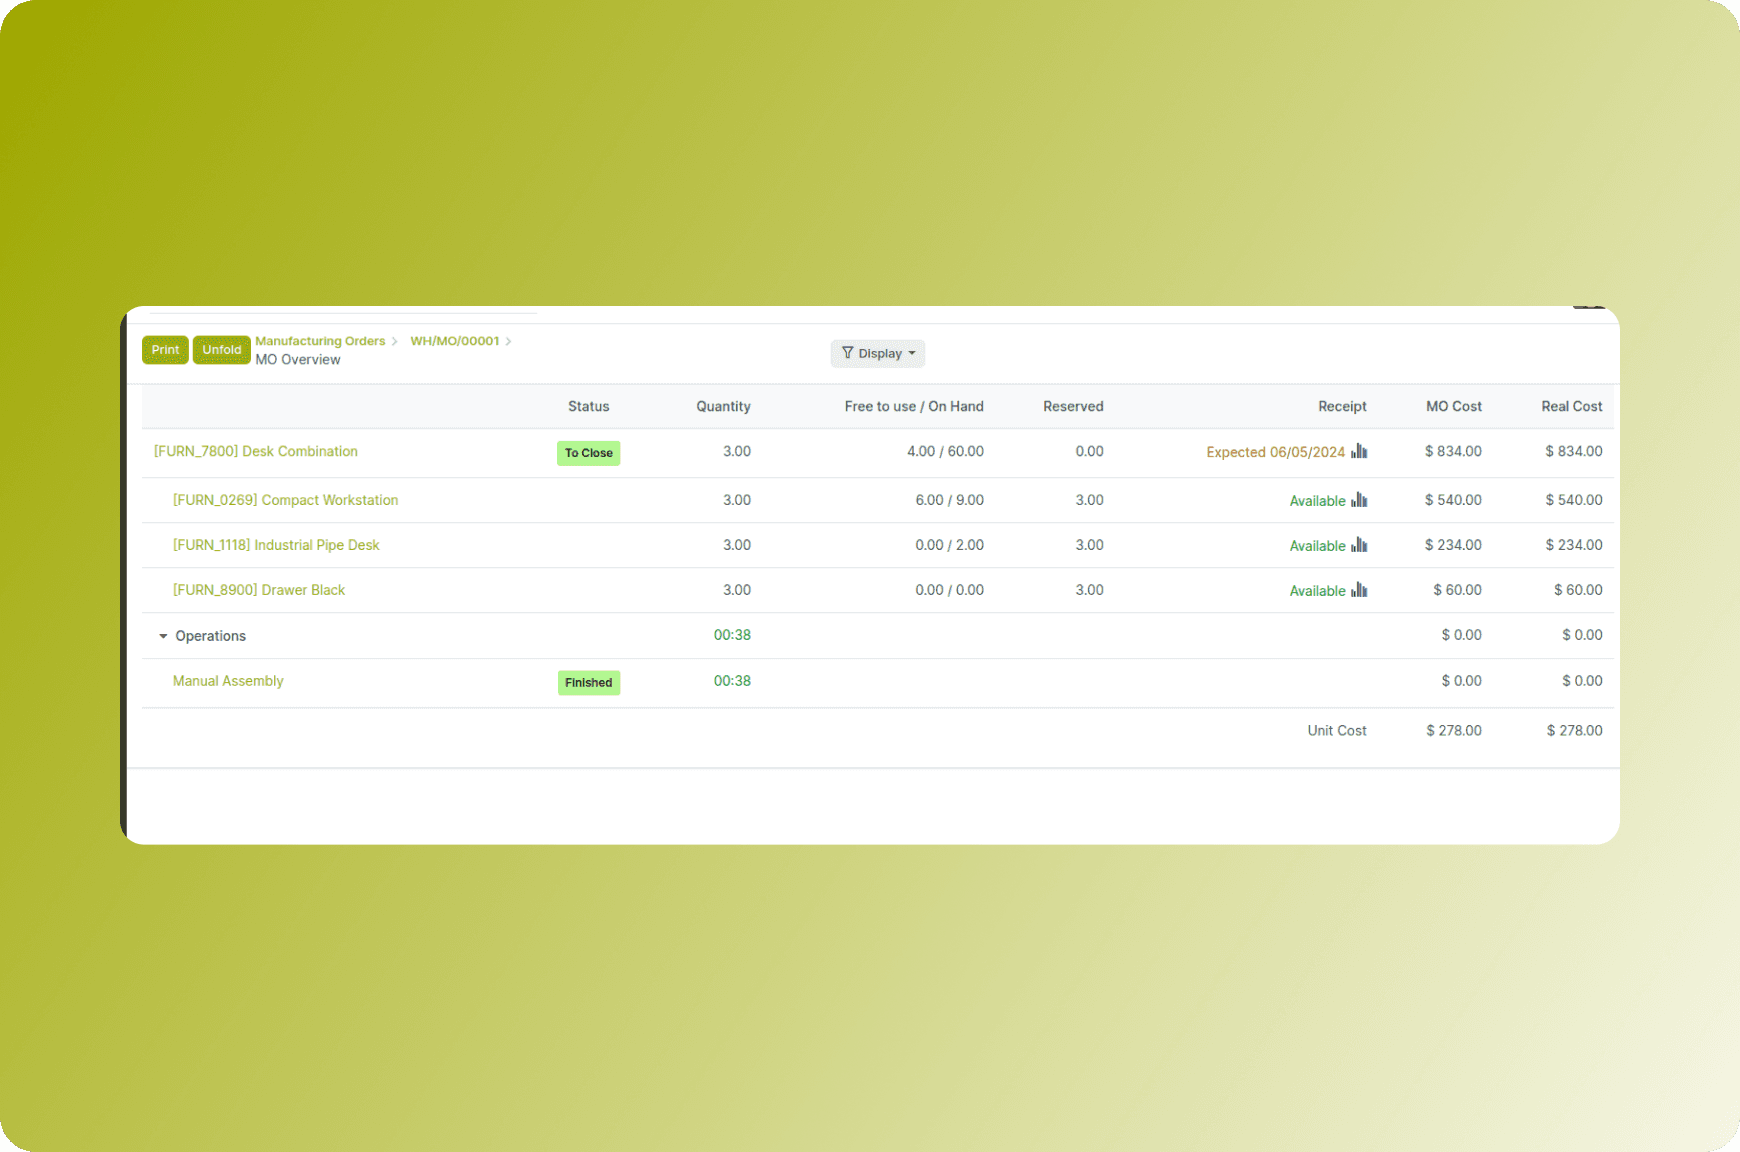This screenshot has width=1740, height=1152.
Task: Click the Unfold button
Action: point(222,350)
